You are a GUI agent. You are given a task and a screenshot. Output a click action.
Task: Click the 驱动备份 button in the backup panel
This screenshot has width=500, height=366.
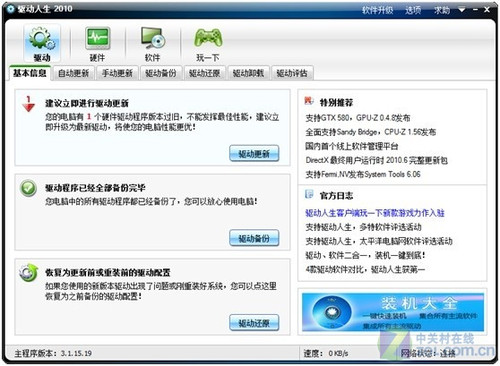coord(254,238)
